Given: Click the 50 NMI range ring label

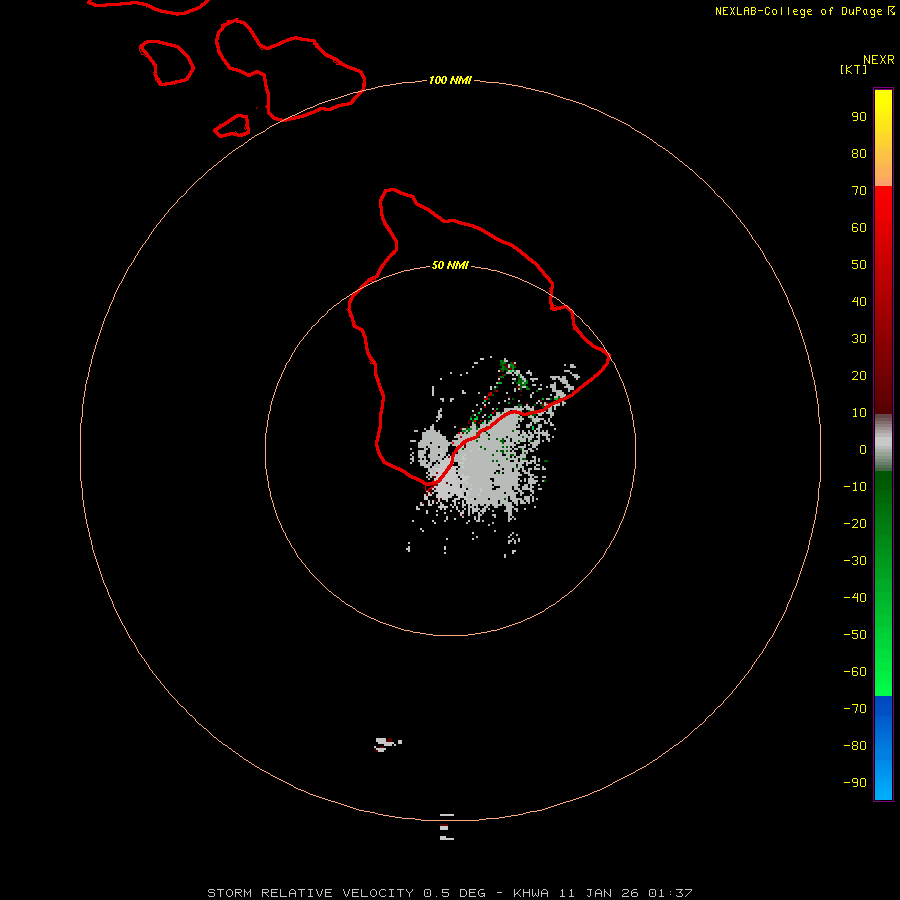Looking at the screenshot, I should click(x=450, y=265).
